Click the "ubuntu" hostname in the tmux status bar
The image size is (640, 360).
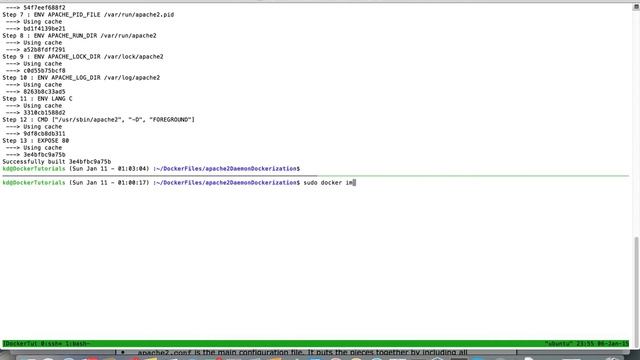[x=559, y=344]
